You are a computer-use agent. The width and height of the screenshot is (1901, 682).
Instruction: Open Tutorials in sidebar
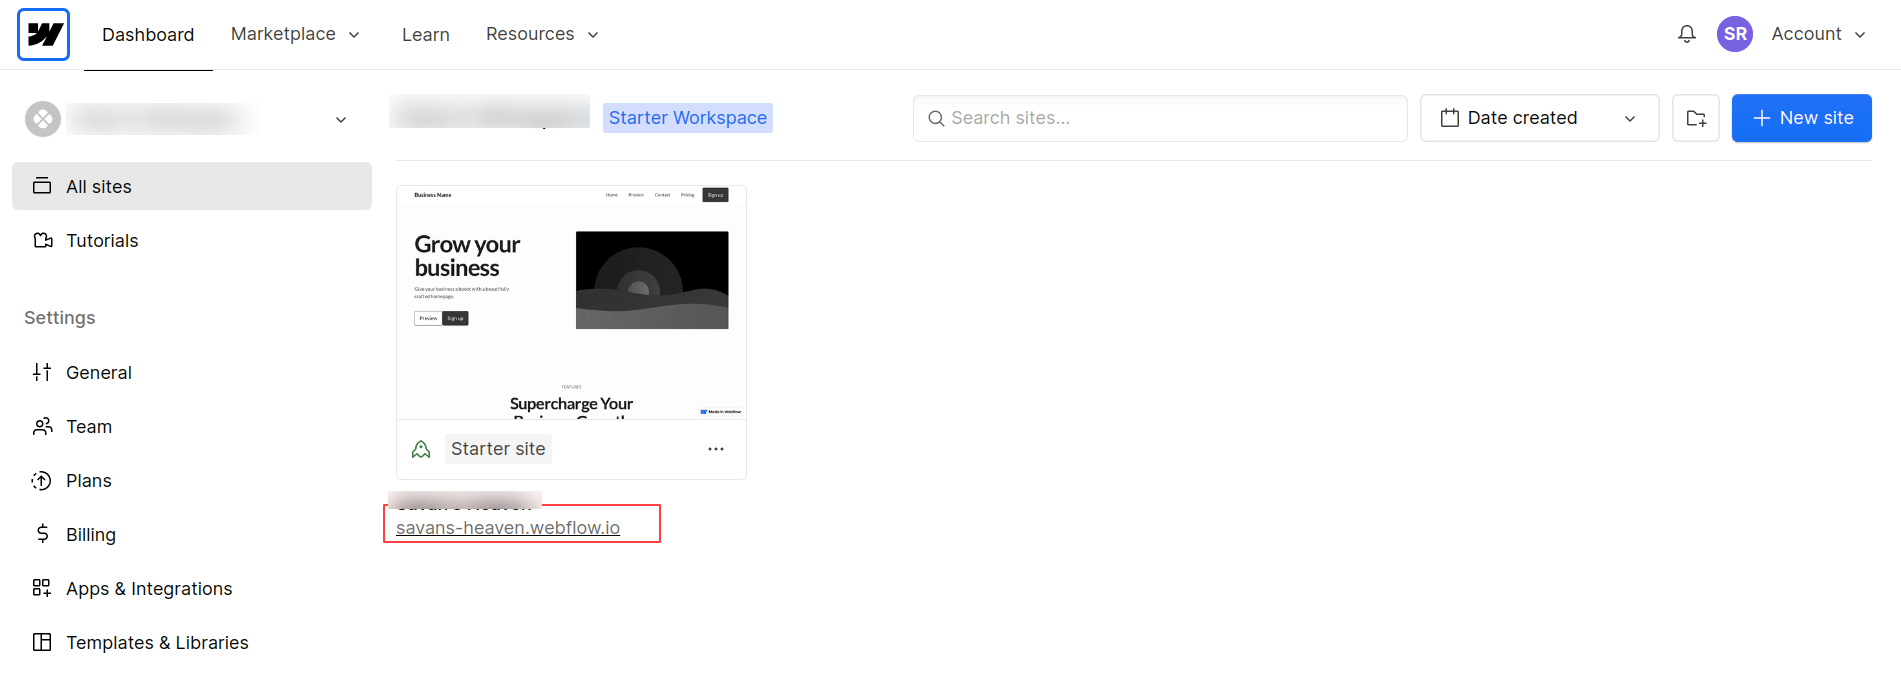[192, 240]
